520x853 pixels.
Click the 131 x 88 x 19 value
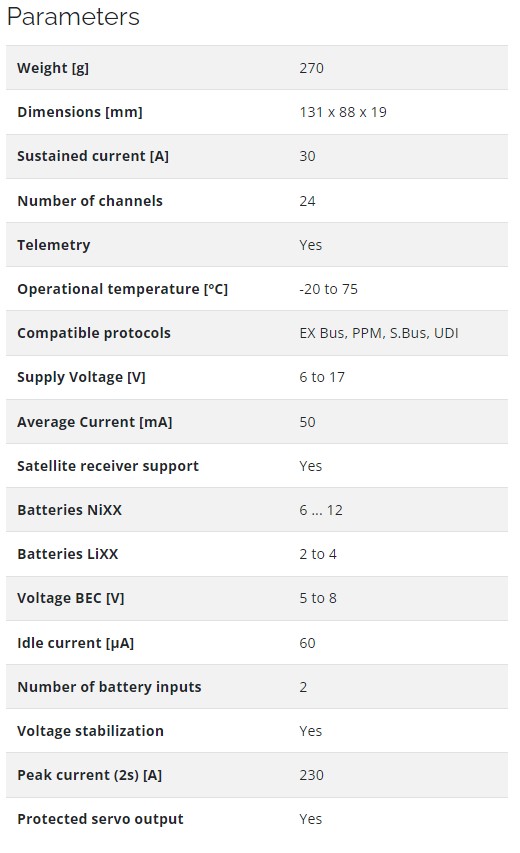(x=343, y=112)
